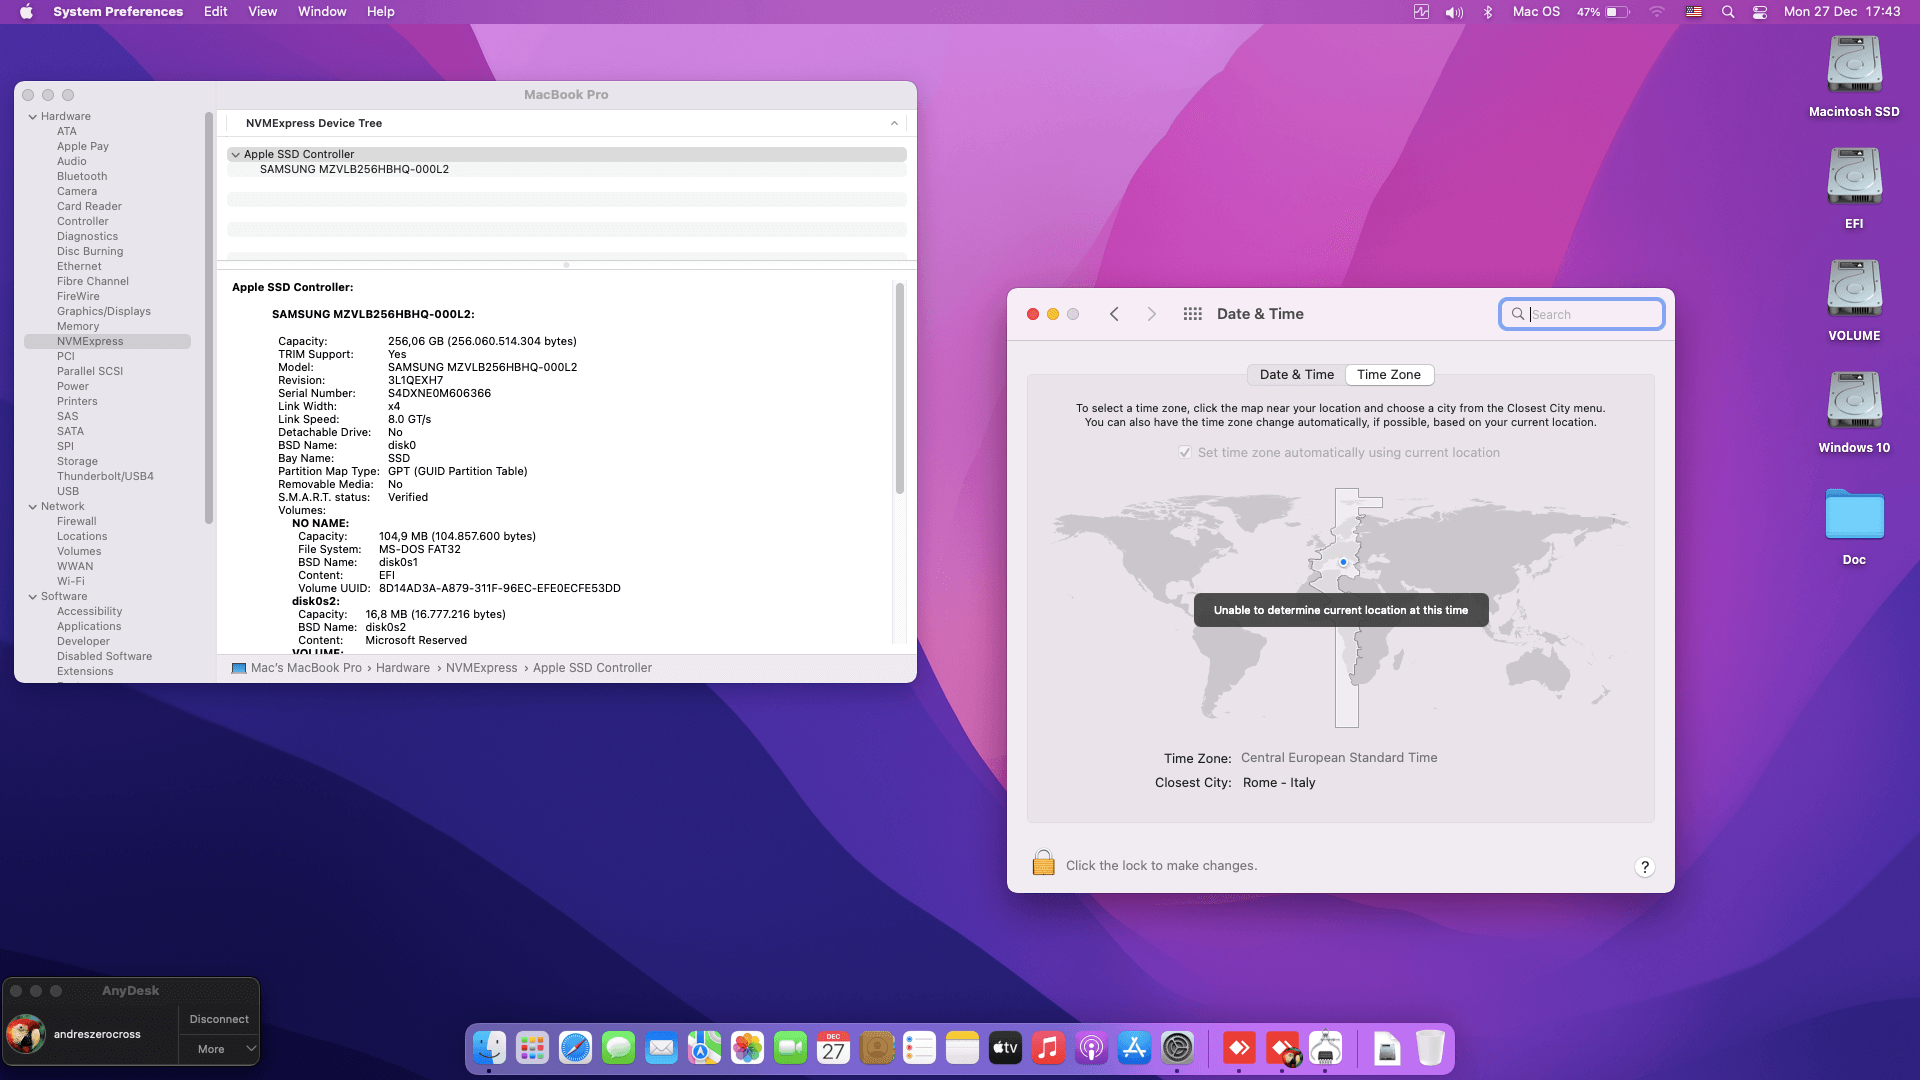Image resolution: width=1920 pixels, height=1080 pixels.
Task: Go back in System Preferences
Action: pyautogui.click(x=1114, y=314)
